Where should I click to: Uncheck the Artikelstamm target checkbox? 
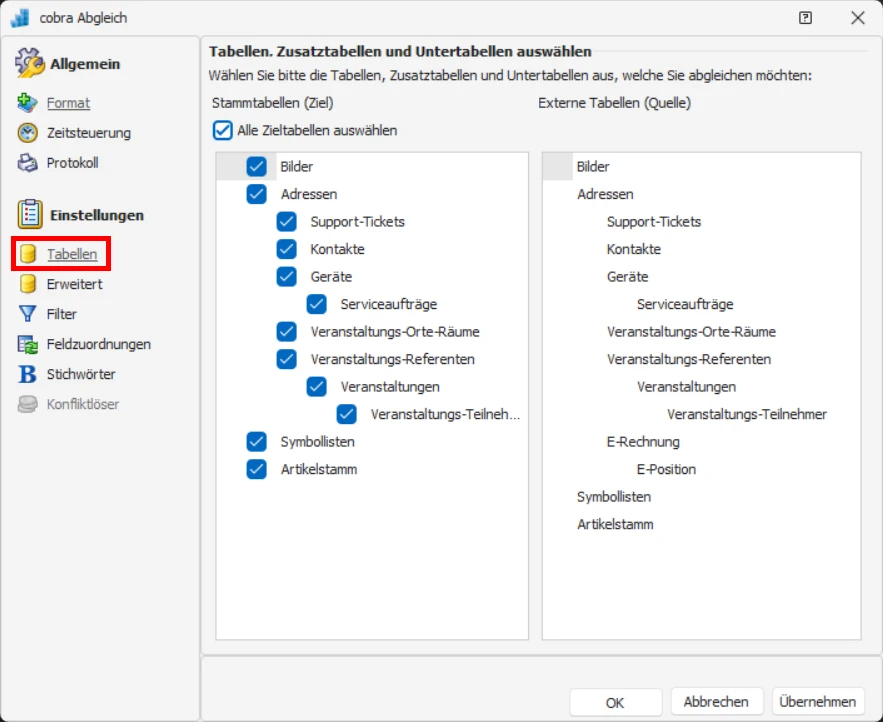click(256, 469)
